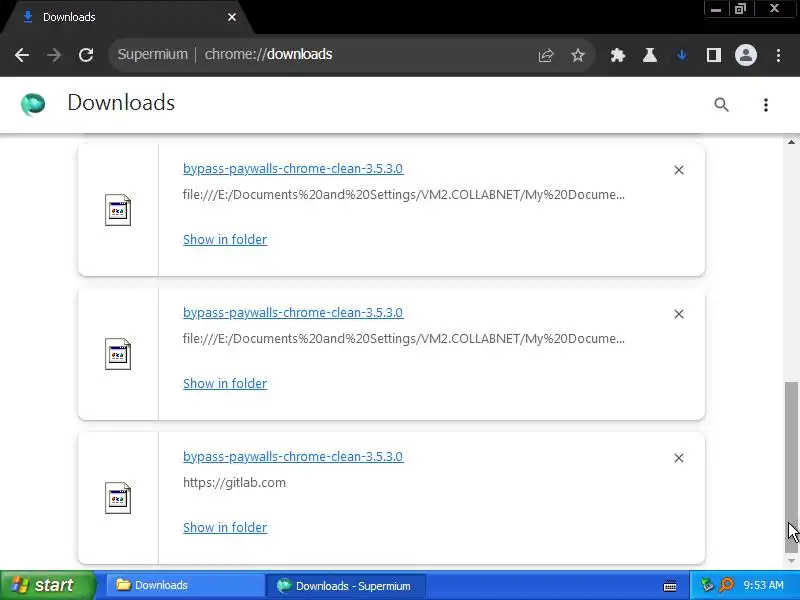Share this page via the share icon
This screenshot has width=800, height=600.
(x=545, y=55)
